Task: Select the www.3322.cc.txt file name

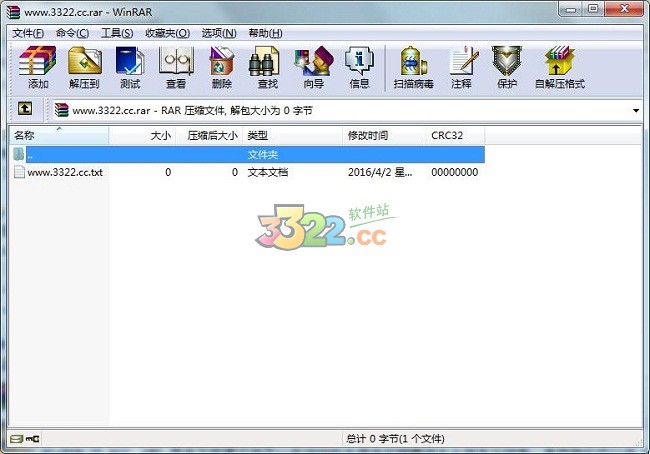Action: pos(65,172)
